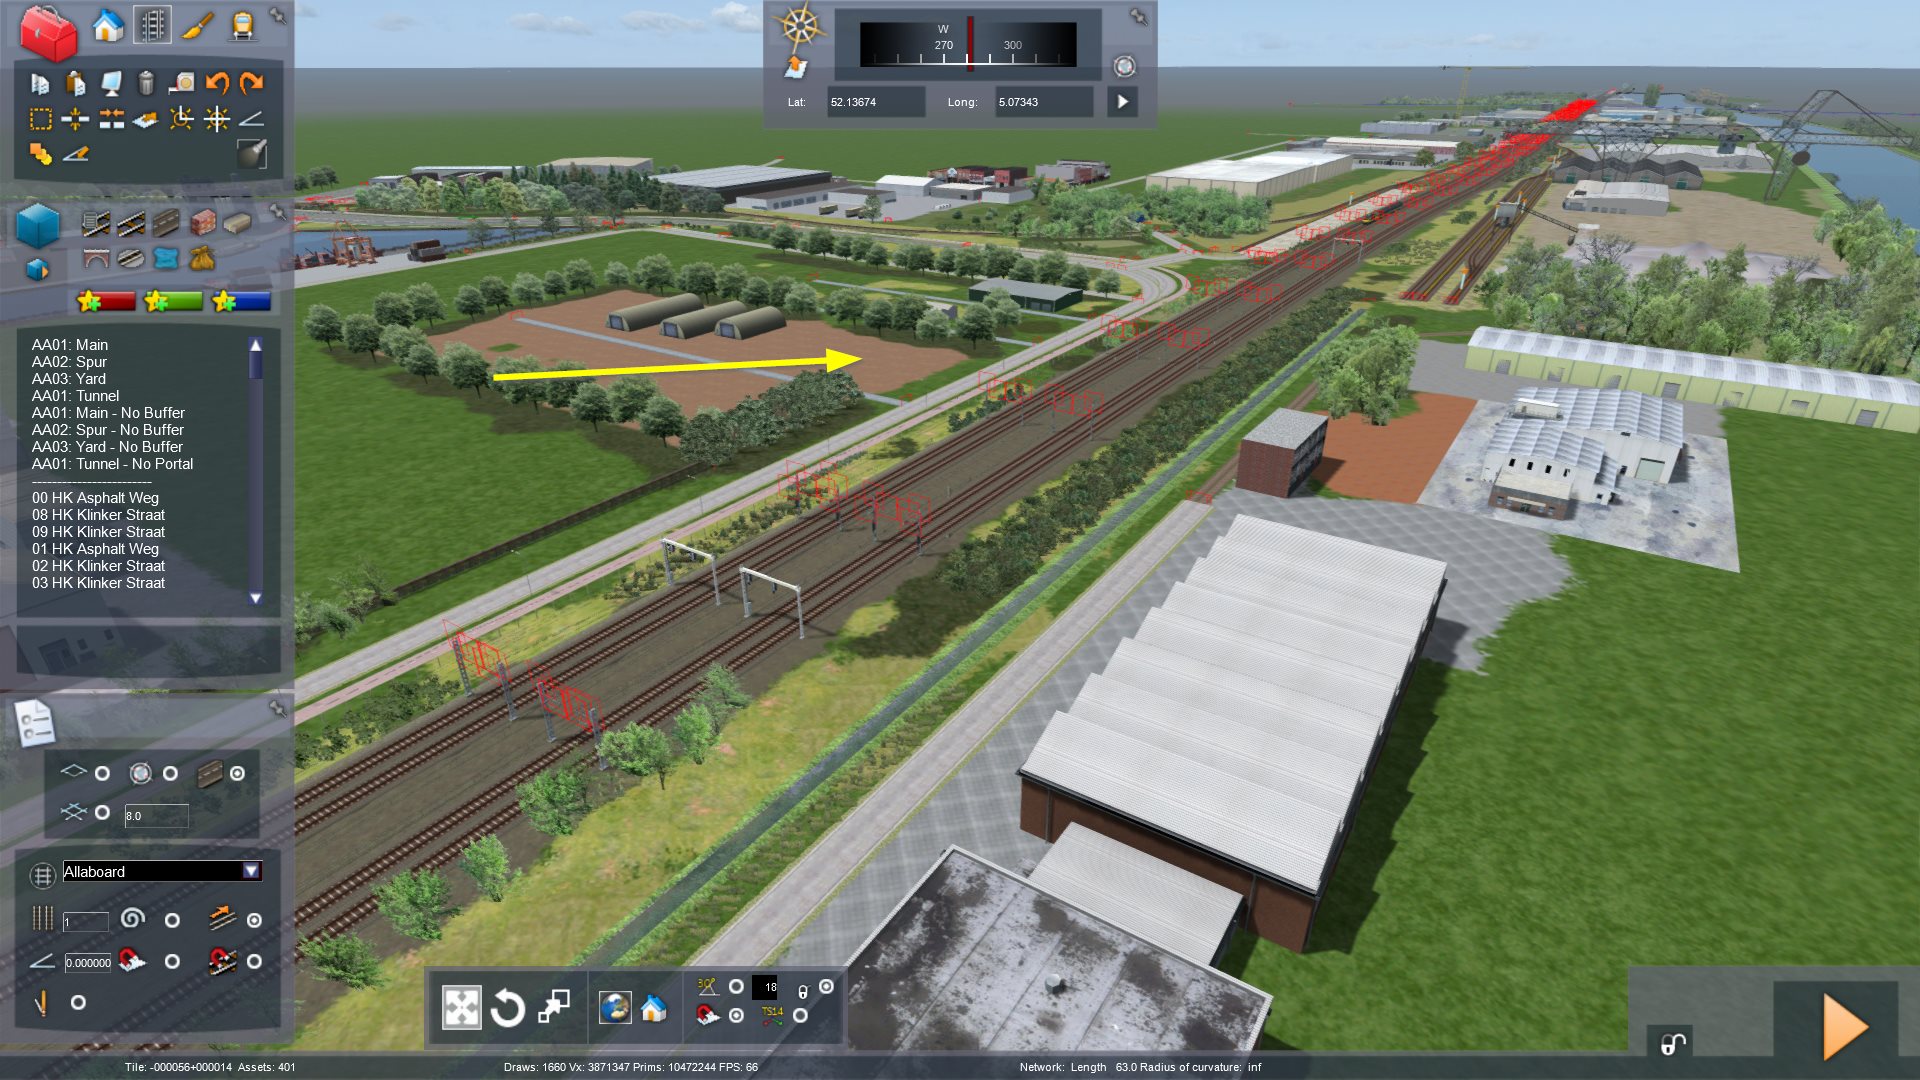
Task: Toggle the flashlight icon in toolbox
Action: (252, 153)
